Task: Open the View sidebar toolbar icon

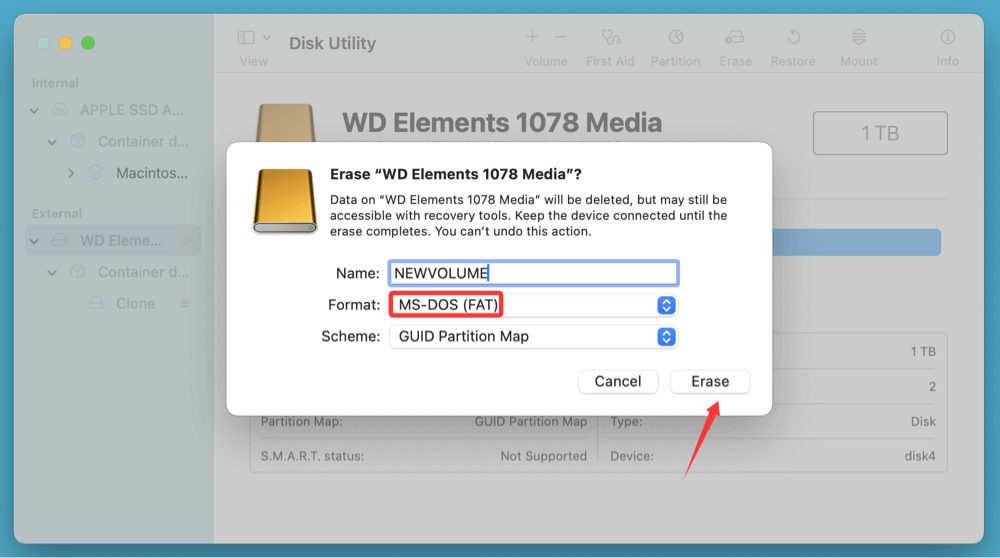Action: point(246,38)
